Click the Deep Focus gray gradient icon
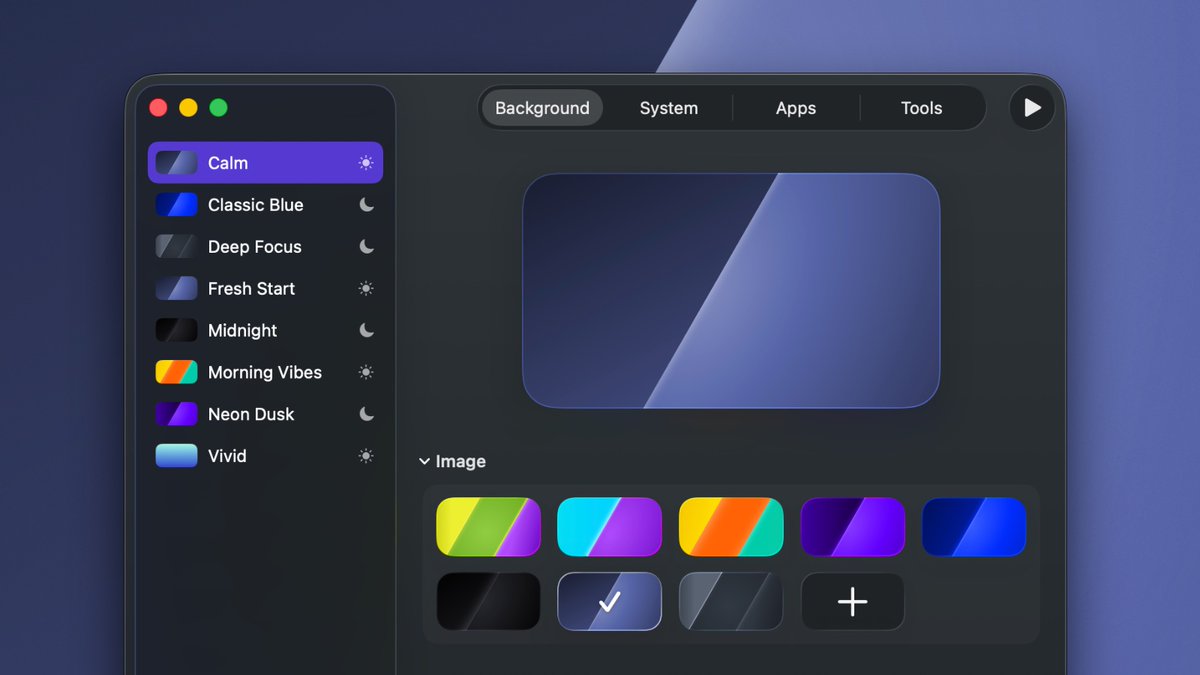The height and width of the screenshot is (675, 1200). point(175,246)
